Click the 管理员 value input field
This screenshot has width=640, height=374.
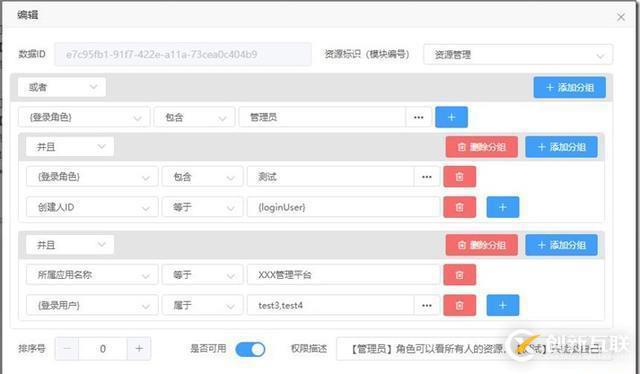click(x=322, y=118)
